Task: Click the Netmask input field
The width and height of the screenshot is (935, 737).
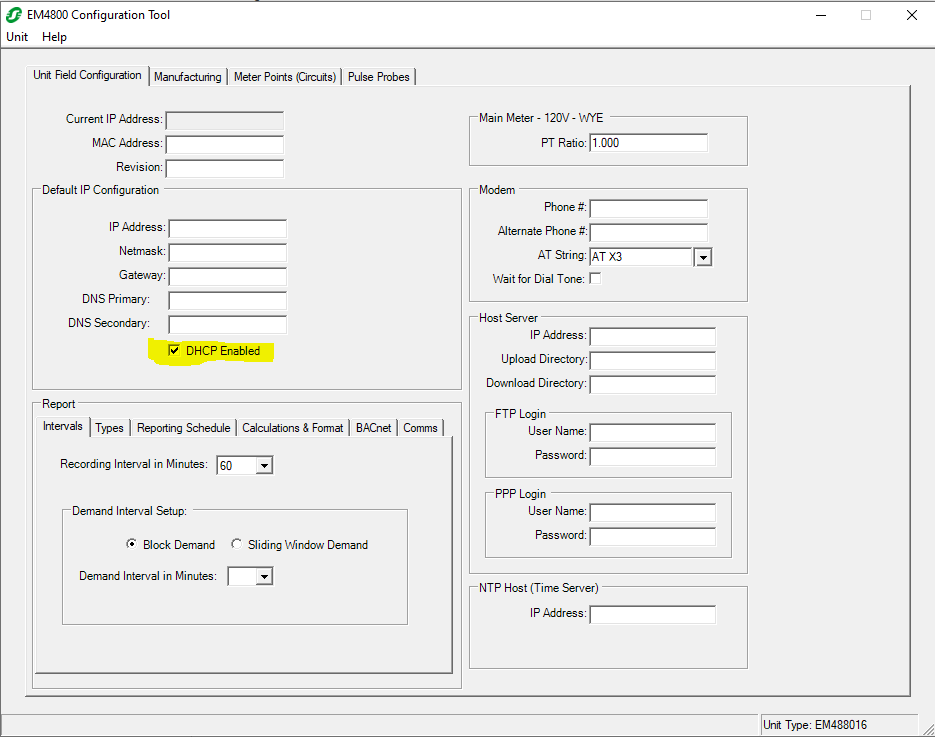Action: (x=227, y=252)
